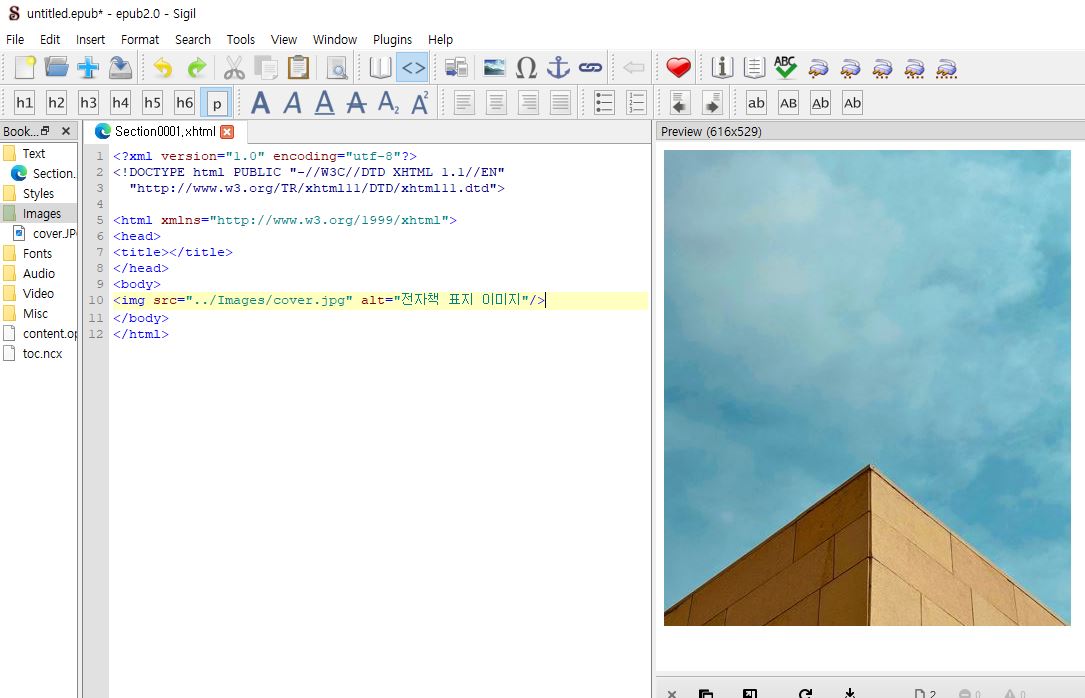Insert a bulleted list

(x=604, y=103)
